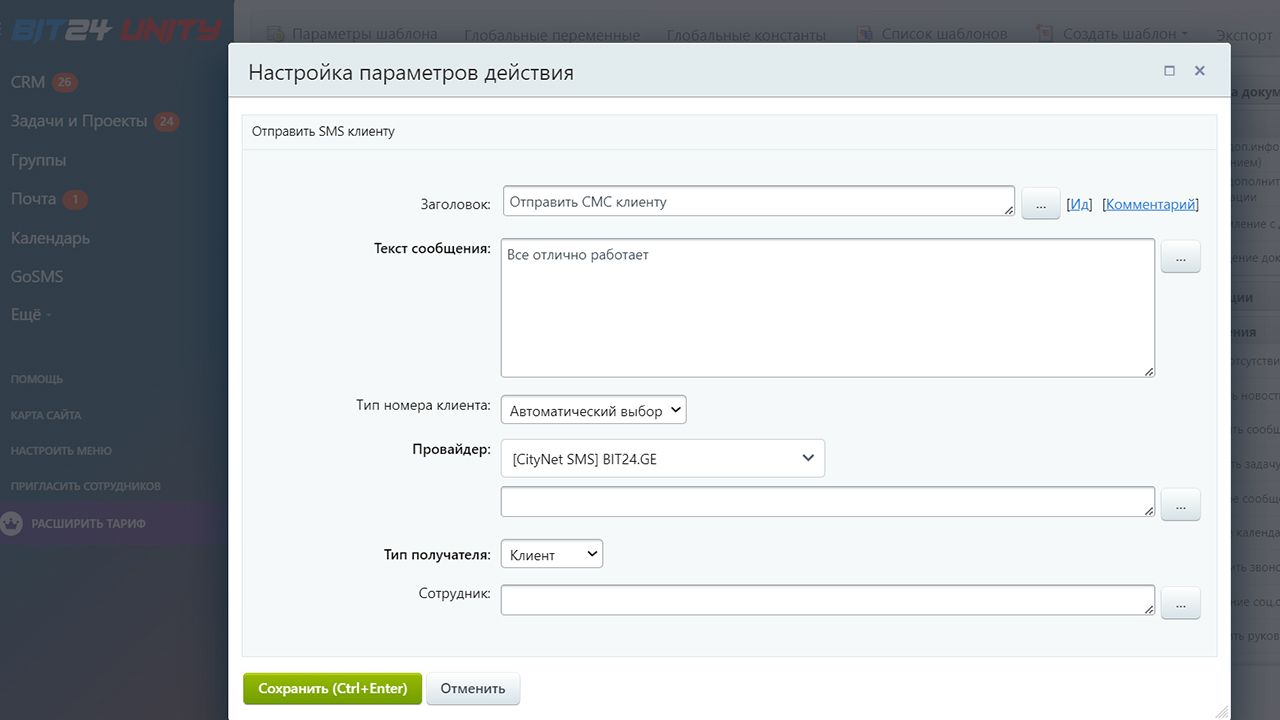
Task: Click the Сохранить (Ctrl+Enter) button
Action: click(332, 688)
